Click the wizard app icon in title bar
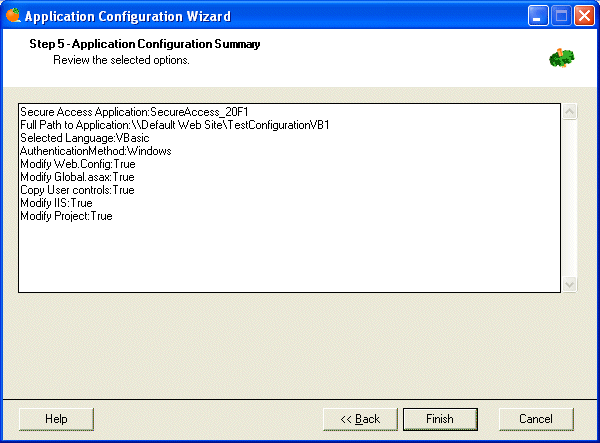The height and width of the screenshot is (443, 600). tap(12, 16)
